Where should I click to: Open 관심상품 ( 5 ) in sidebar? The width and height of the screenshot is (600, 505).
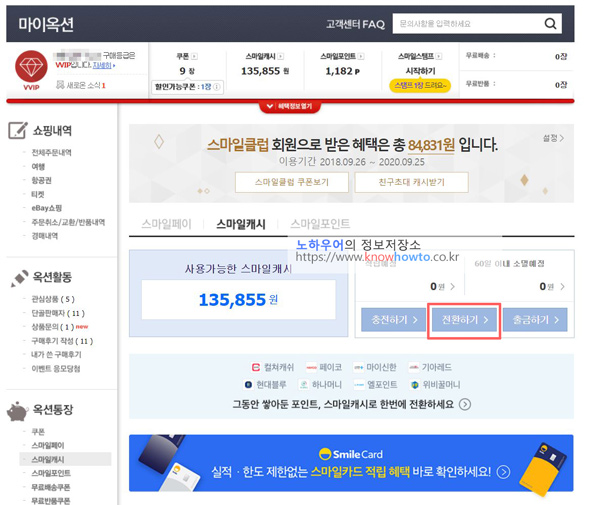pos(53,299)
